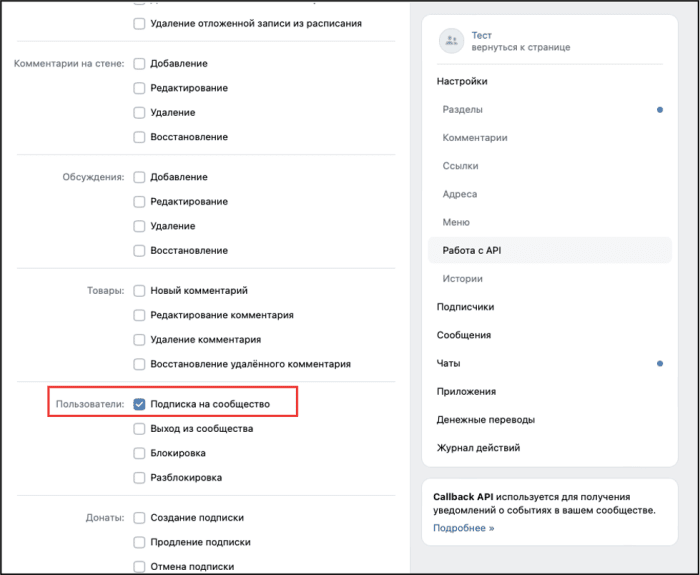Click the Тест community avatar icon
The height and width of the screenshot is (575, 700).
pyautogui.click(x=451, y=42)
